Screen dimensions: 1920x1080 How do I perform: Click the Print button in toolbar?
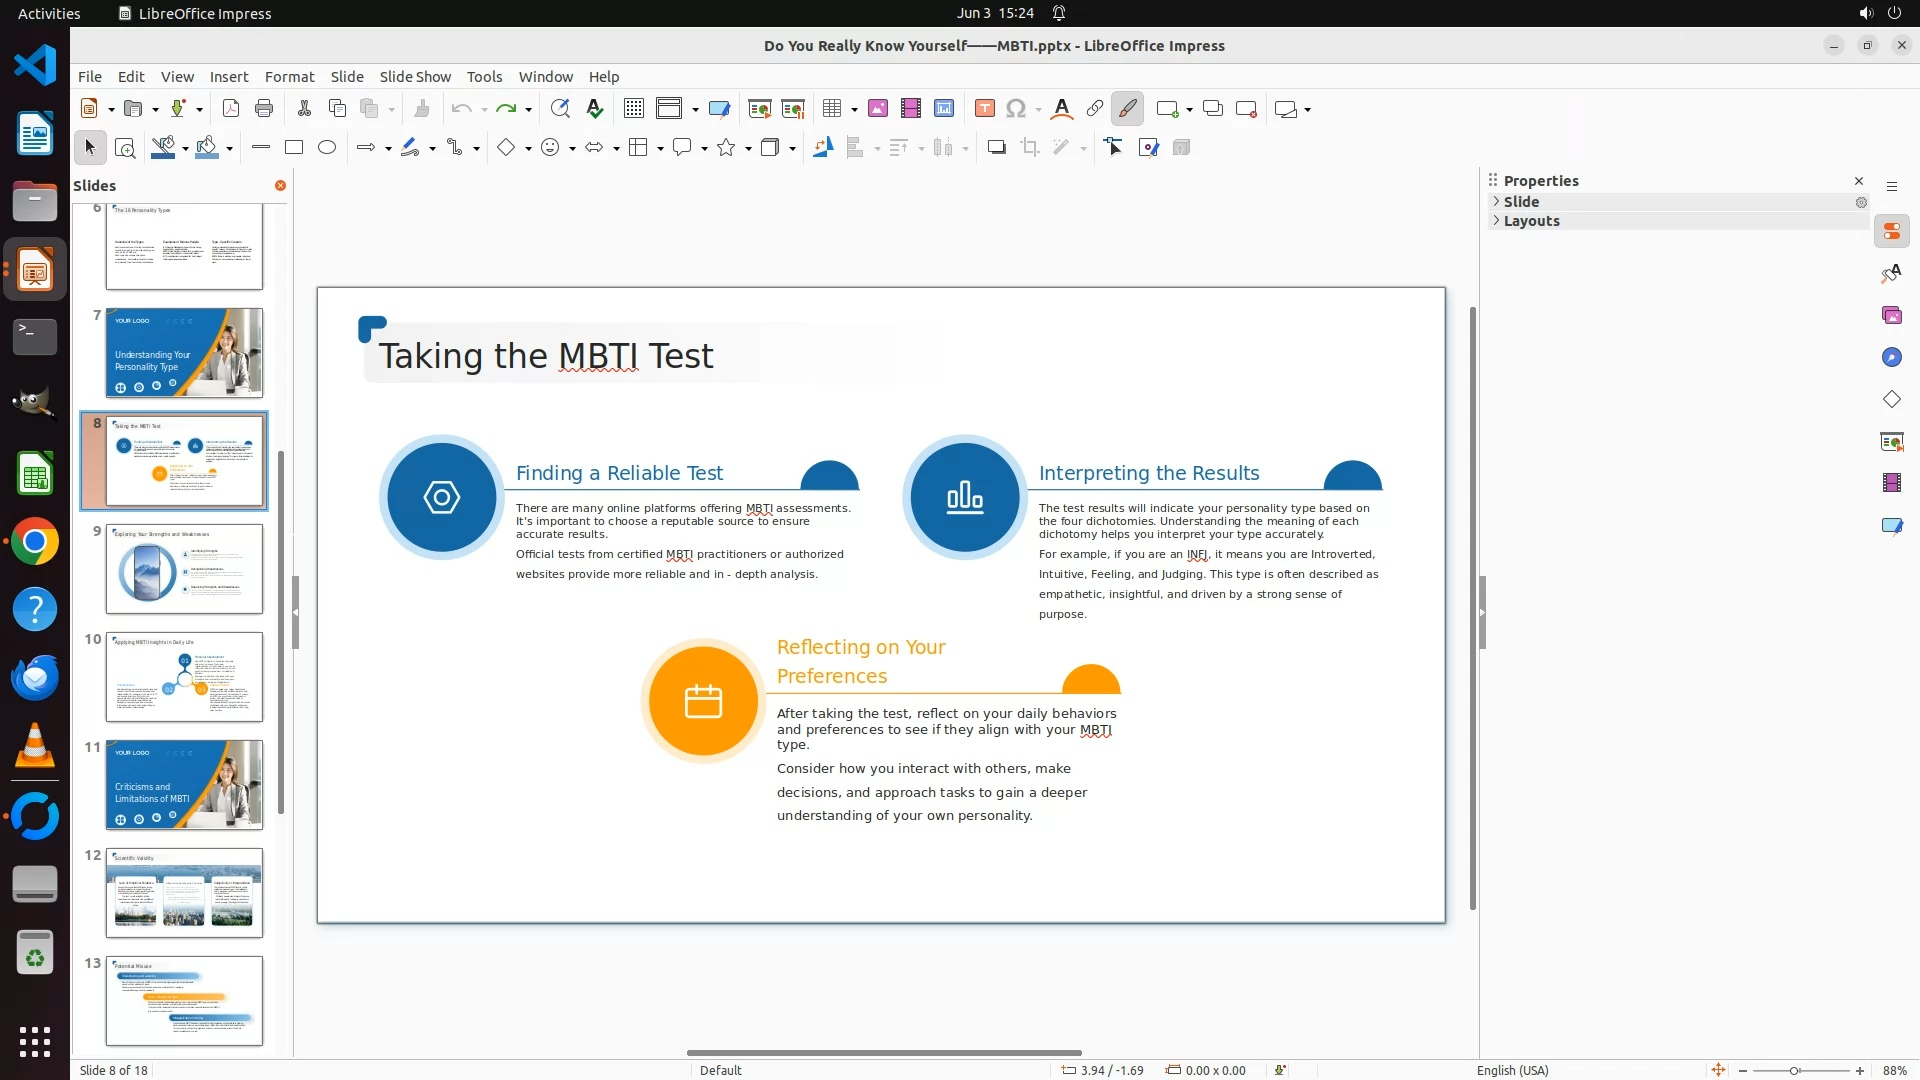264,109
